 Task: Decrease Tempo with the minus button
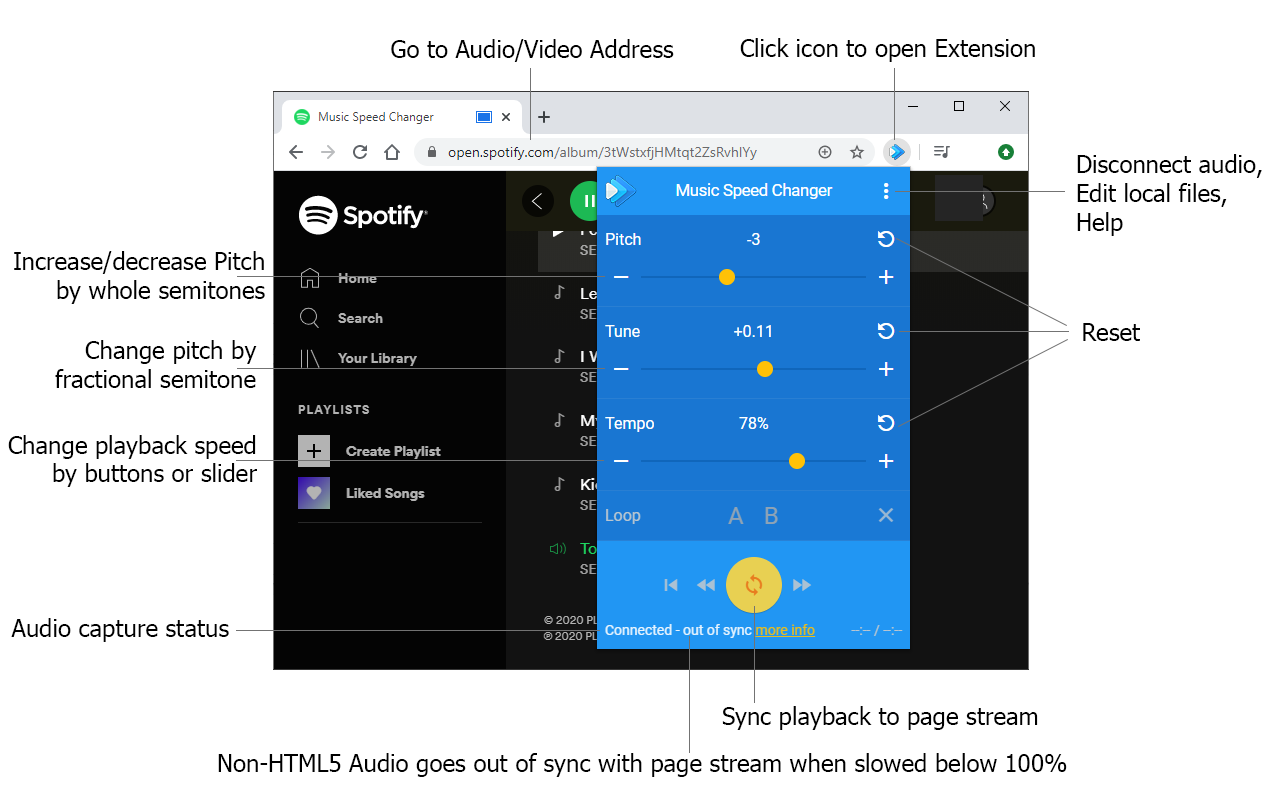pos(621,461)
